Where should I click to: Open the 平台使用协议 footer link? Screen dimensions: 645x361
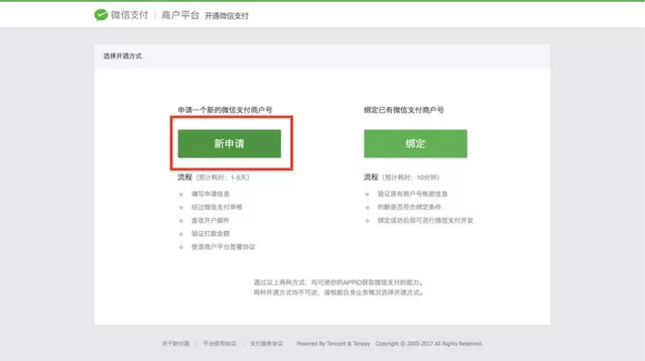pos(220,343)
